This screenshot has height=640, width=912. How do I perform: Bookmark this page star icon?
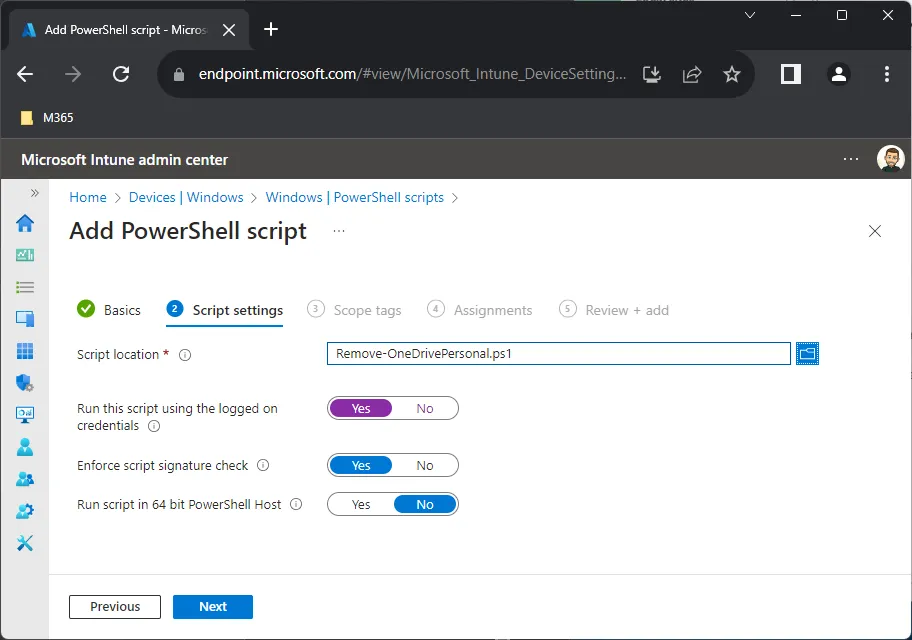(732, 74)
